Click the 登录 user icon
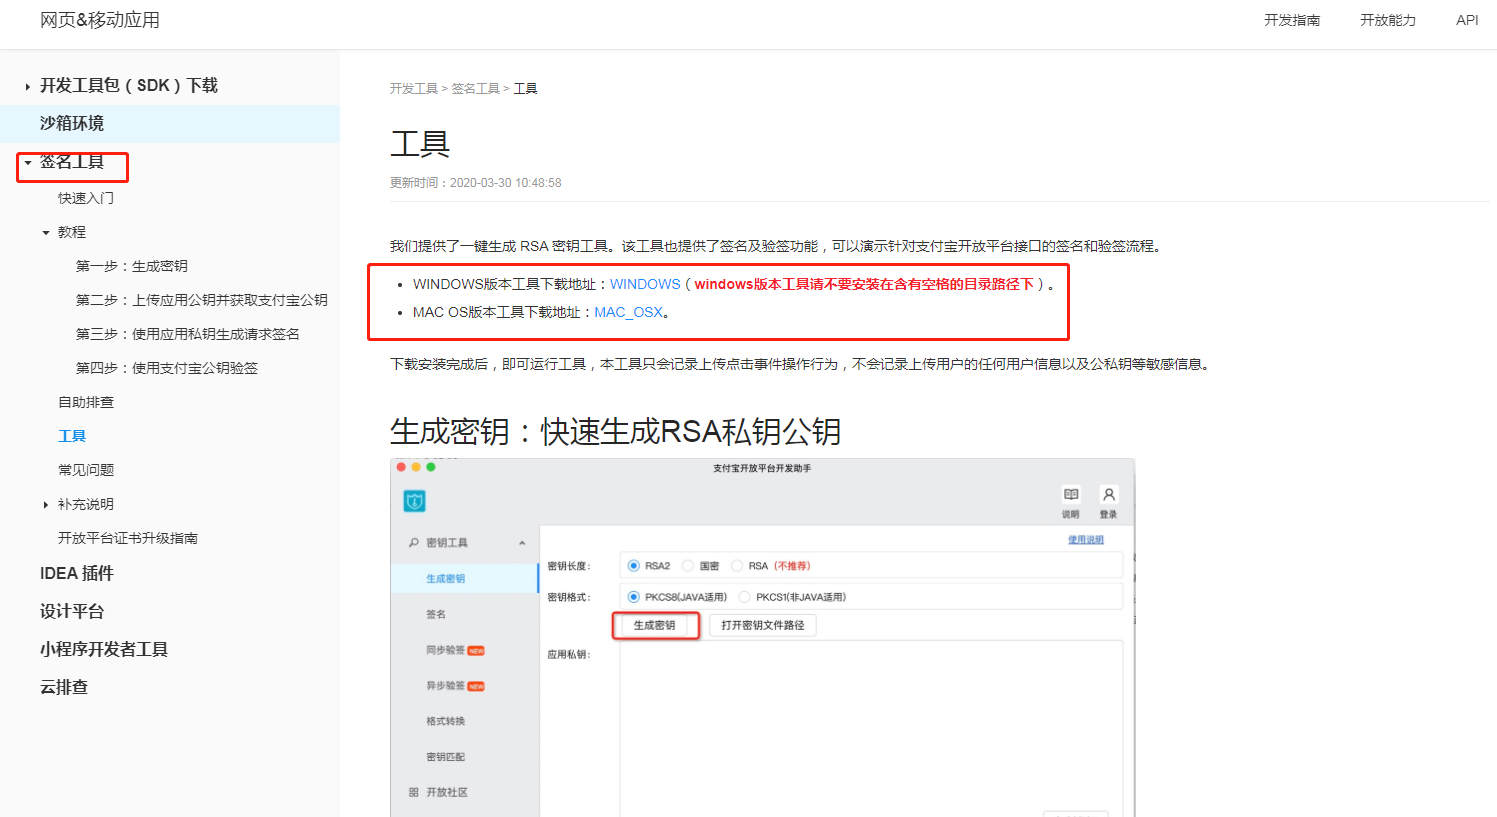Screen dimensions: 1497x817 (x=1108, y=495)
